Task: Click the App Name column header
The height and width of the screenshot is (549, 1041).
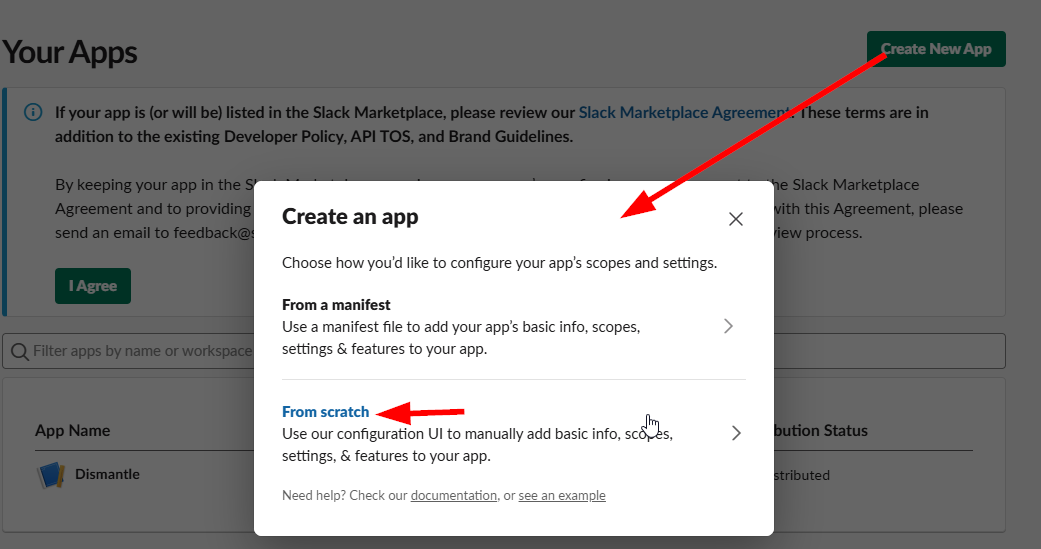Action: tap(72, 431)
